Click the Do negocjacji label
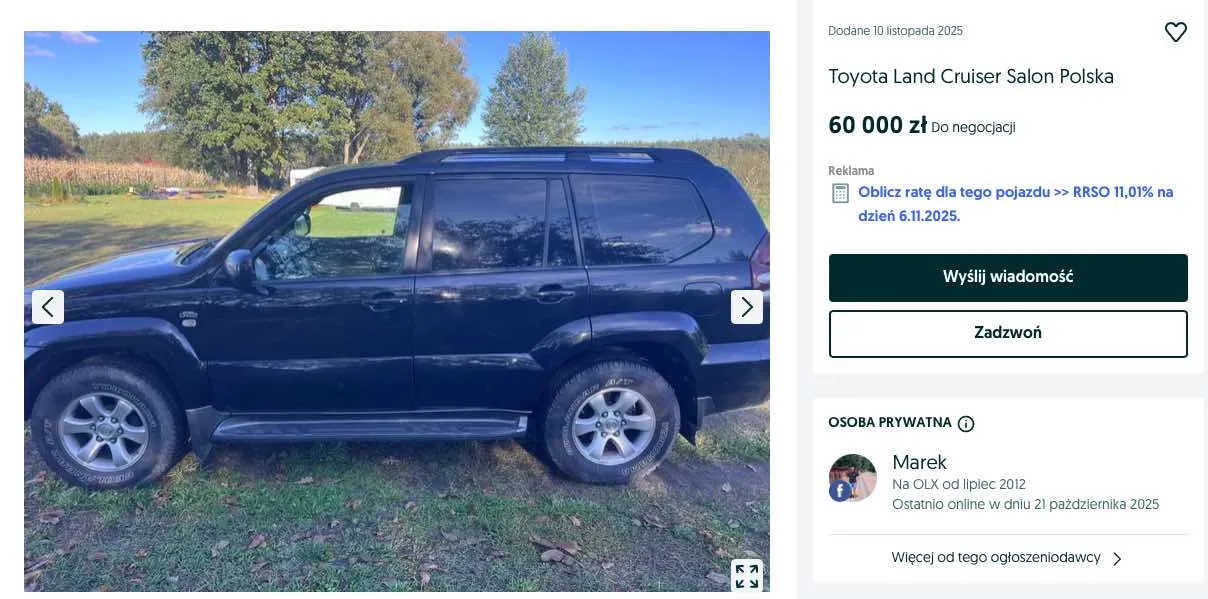Image resolution: width=1208 pixels, height=599 pixels. [973, 127]
